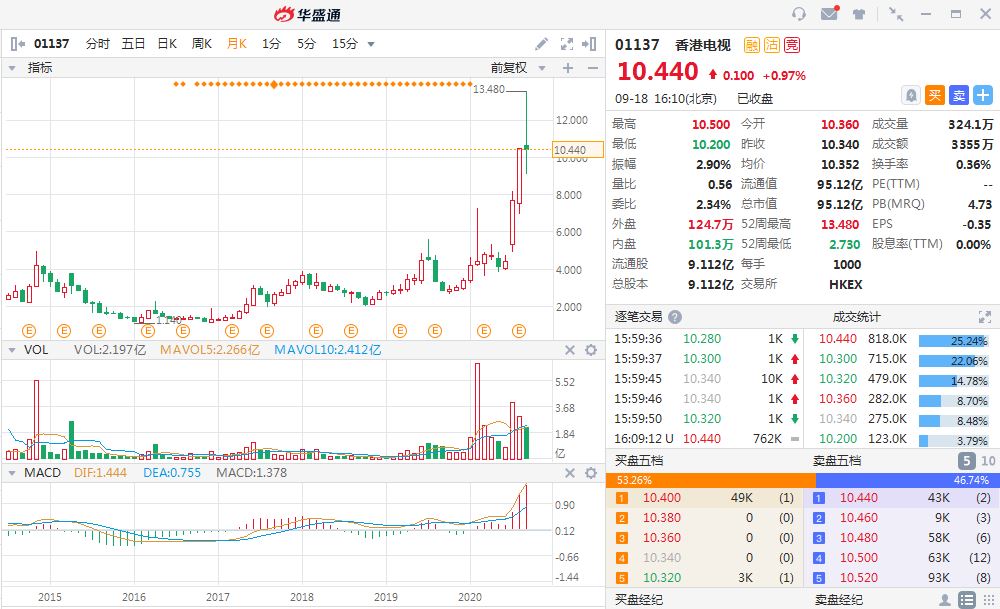Select bid level 1 price 10.400
The width and height of the screenshot is (1000, 609).
661,498
